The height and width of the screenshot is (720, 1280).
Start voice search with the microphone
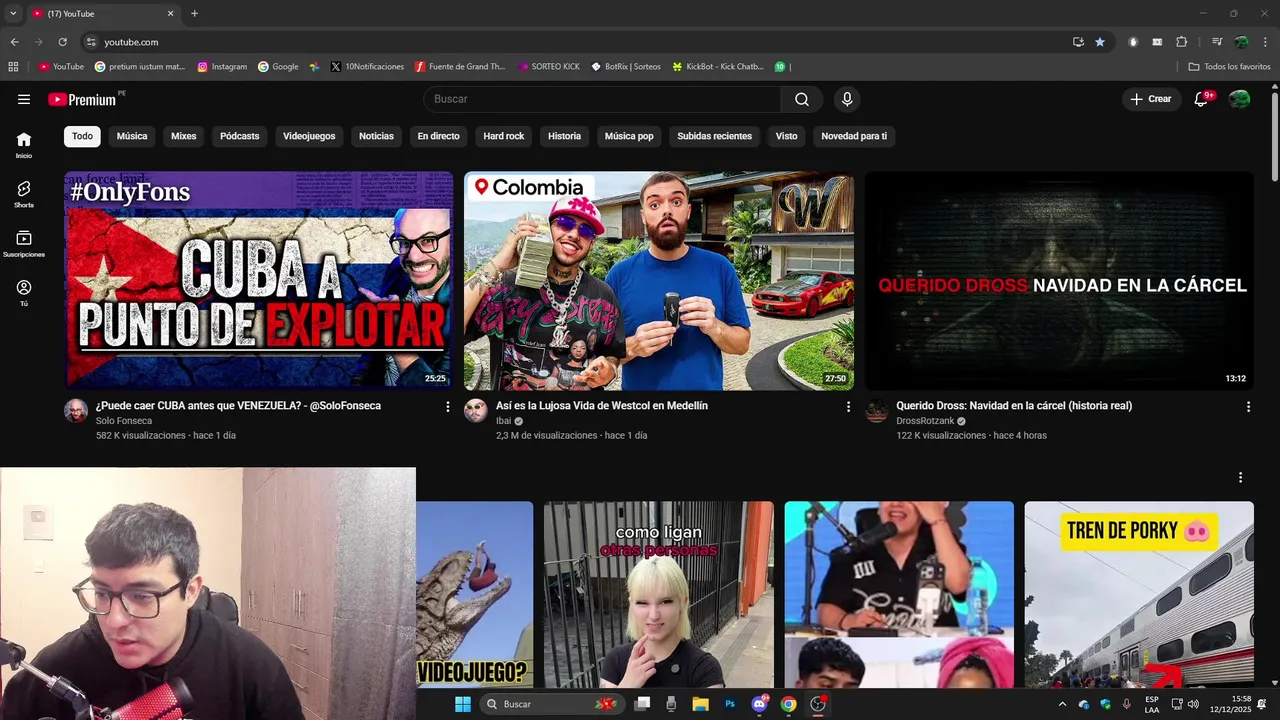(x=847, y=99)
